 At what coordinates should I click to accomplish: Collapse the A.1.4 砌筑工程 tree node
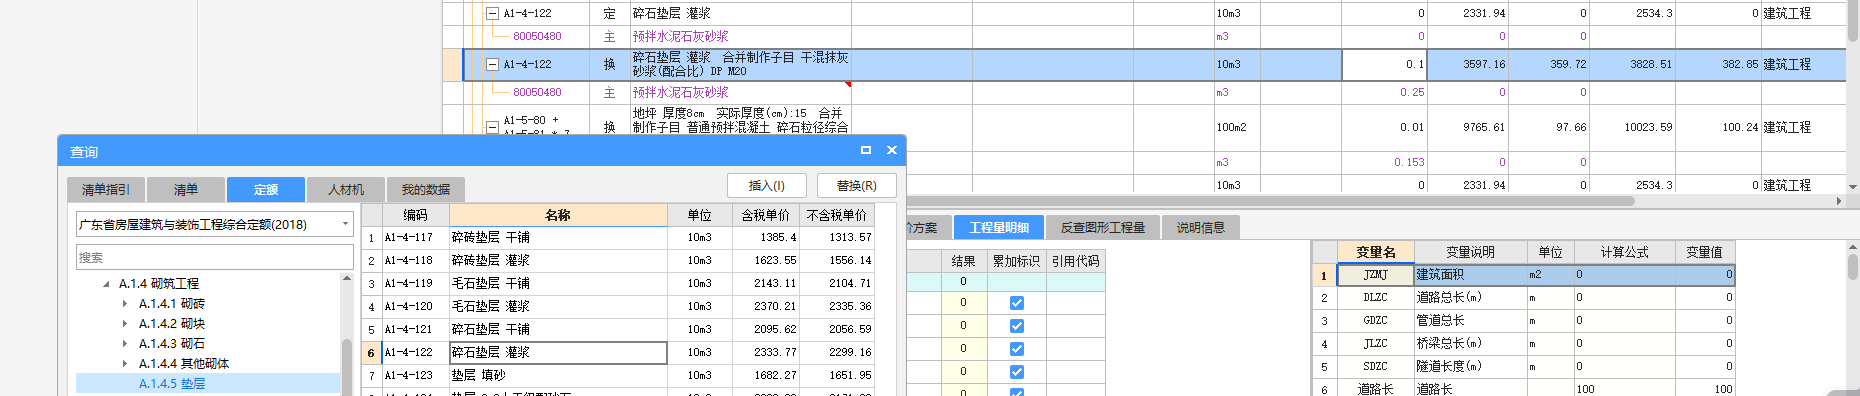pos(106,284)
